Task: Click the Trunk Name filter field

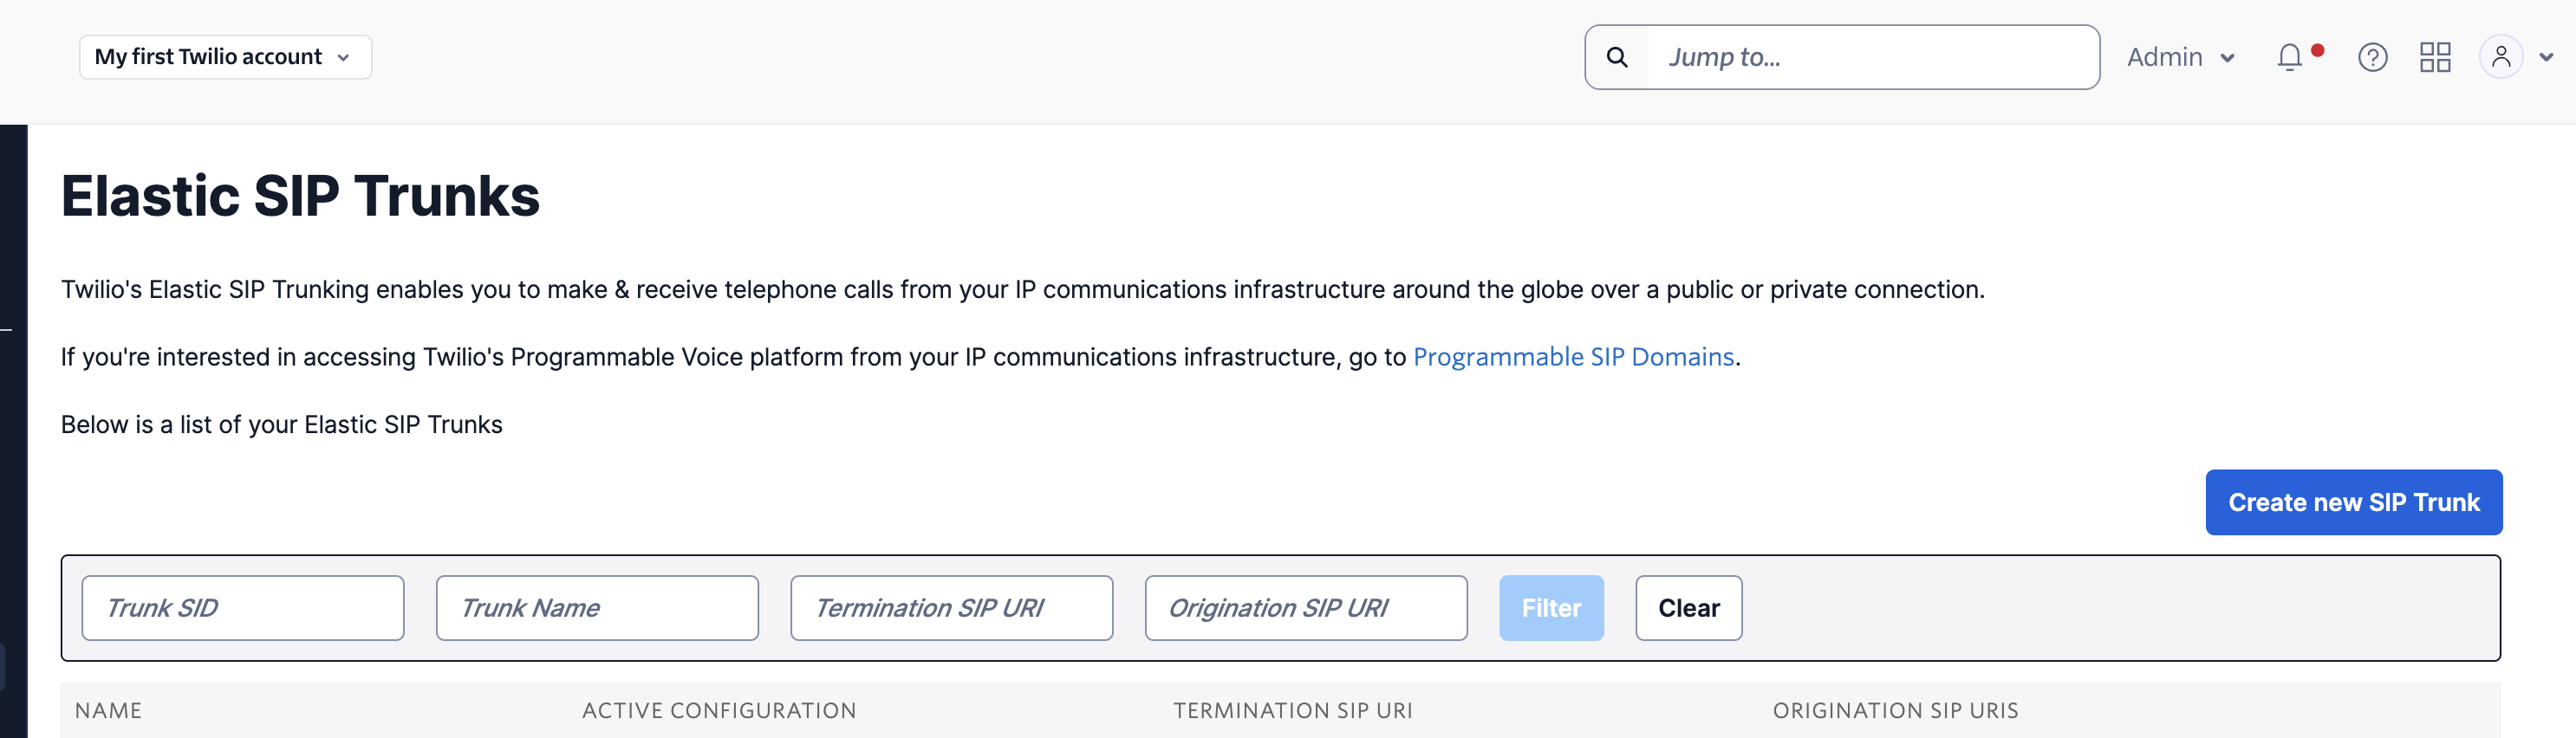Action: pos(596,607)
